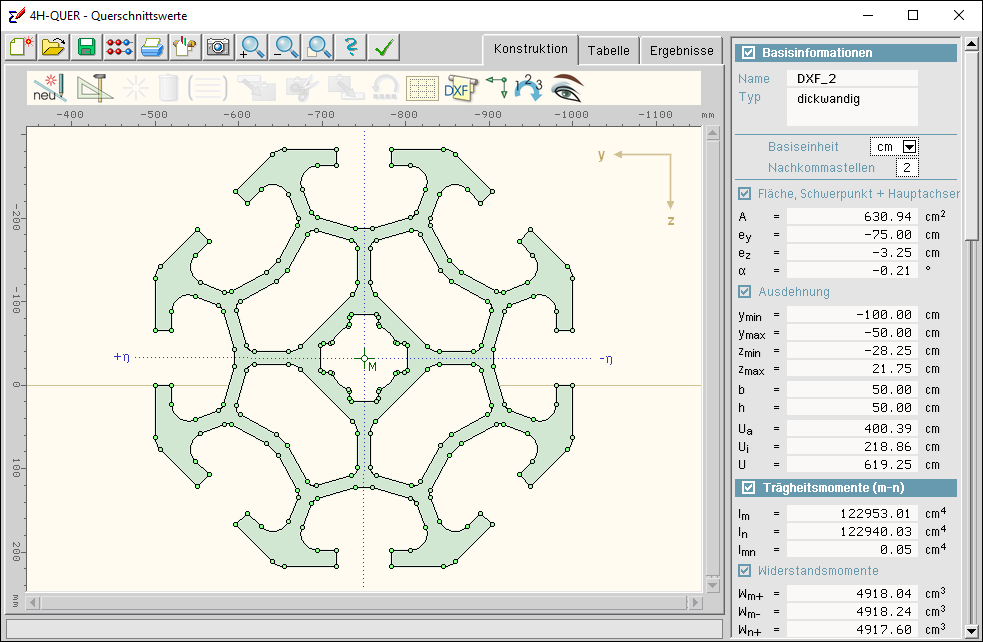Screen dimensions: 983x642
Task: Click the Widerstandsmomente section checkbox
Action: point(744,571)
